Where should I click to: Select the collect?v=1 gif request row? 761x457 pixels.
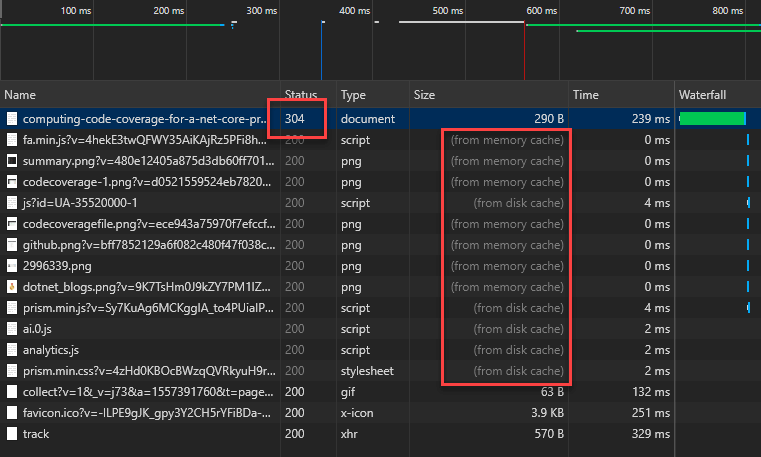coord(140,392)
